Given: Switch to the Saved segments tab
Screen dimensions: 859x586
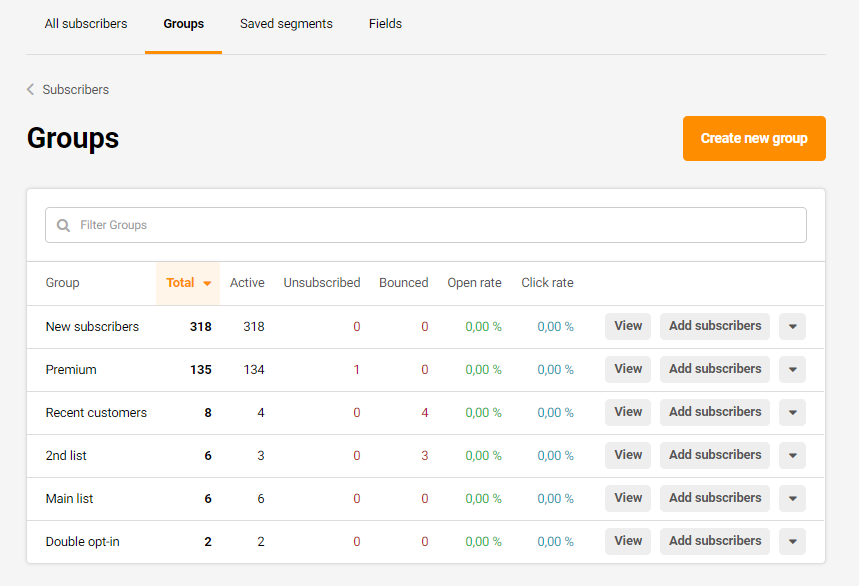Looking at the screenshot, I should (x=286, y=23).
